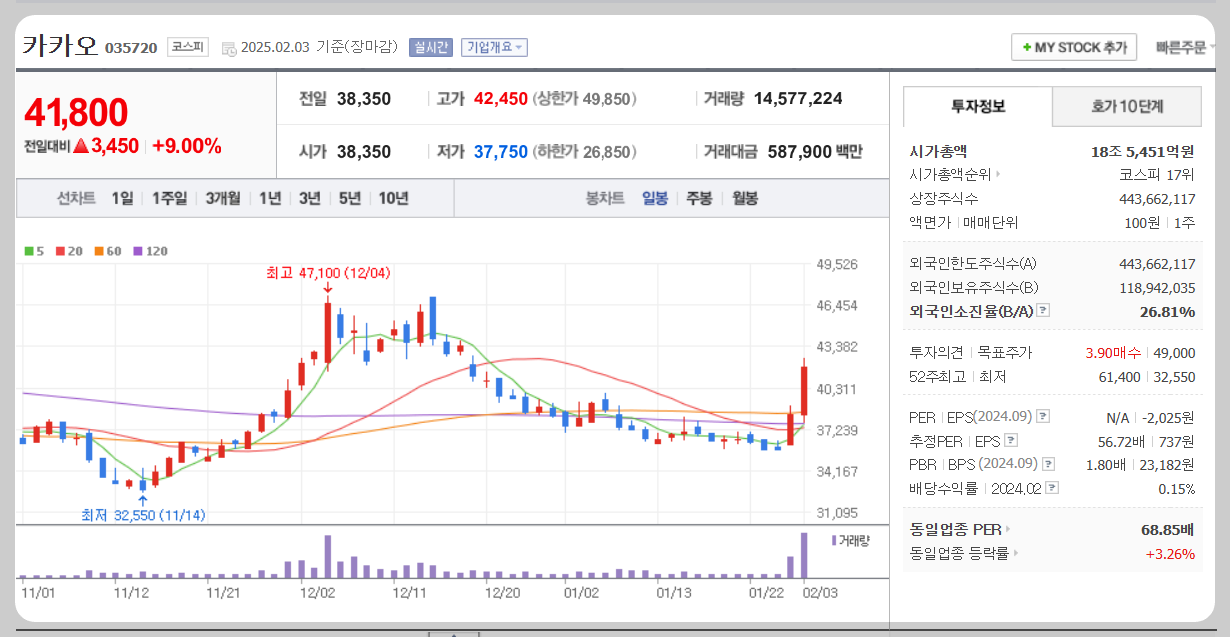Image resolution: width=1230 pixels, height=637 pixels.
Task: Click the red up-triangle next to 3,450
Action: click(x=81, y=146)
